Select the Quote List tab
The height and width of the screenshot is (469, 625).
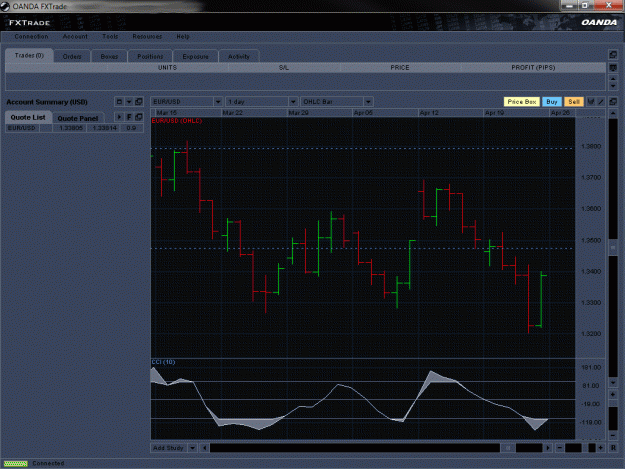[28, 117]
